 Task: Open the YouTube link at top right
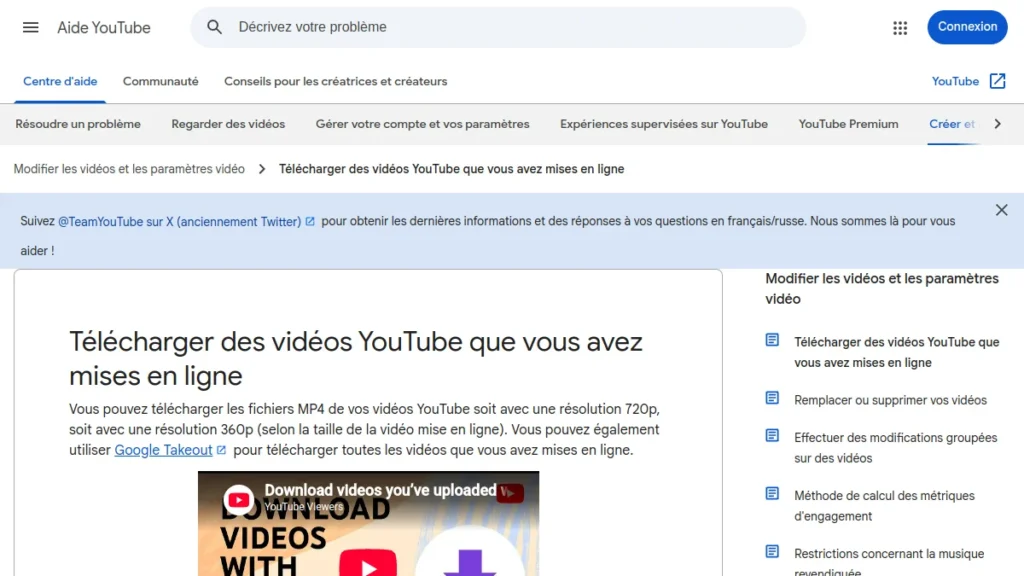pos(955,82)
